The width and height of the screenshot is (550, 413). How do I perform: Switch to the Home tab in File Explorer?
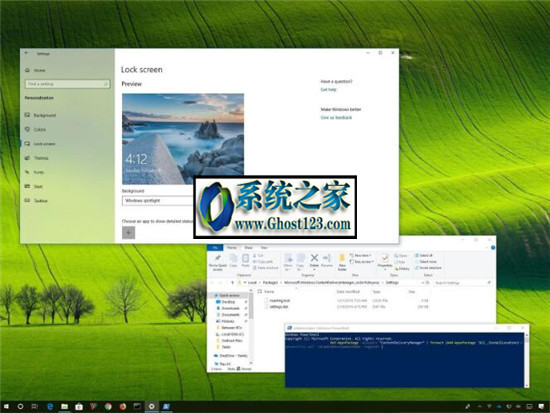(232, 248)
